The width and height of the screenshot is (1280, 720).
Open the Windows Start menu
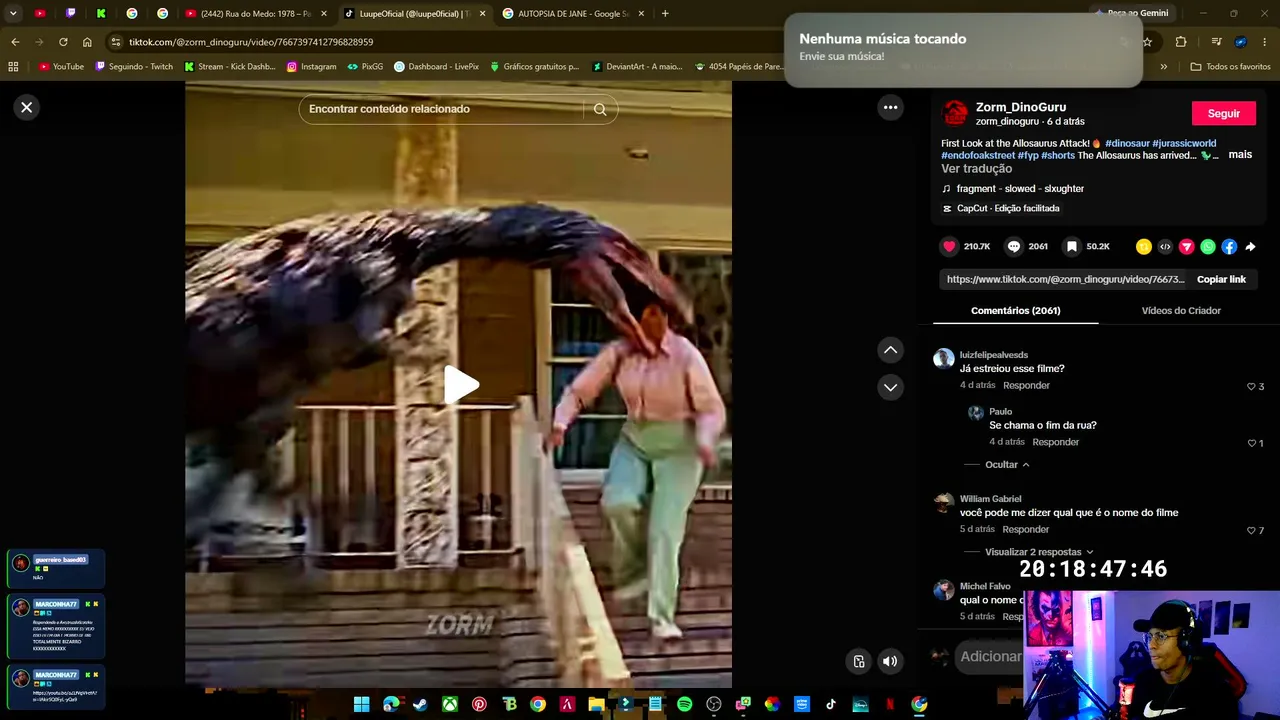click(x=361, y=704)
